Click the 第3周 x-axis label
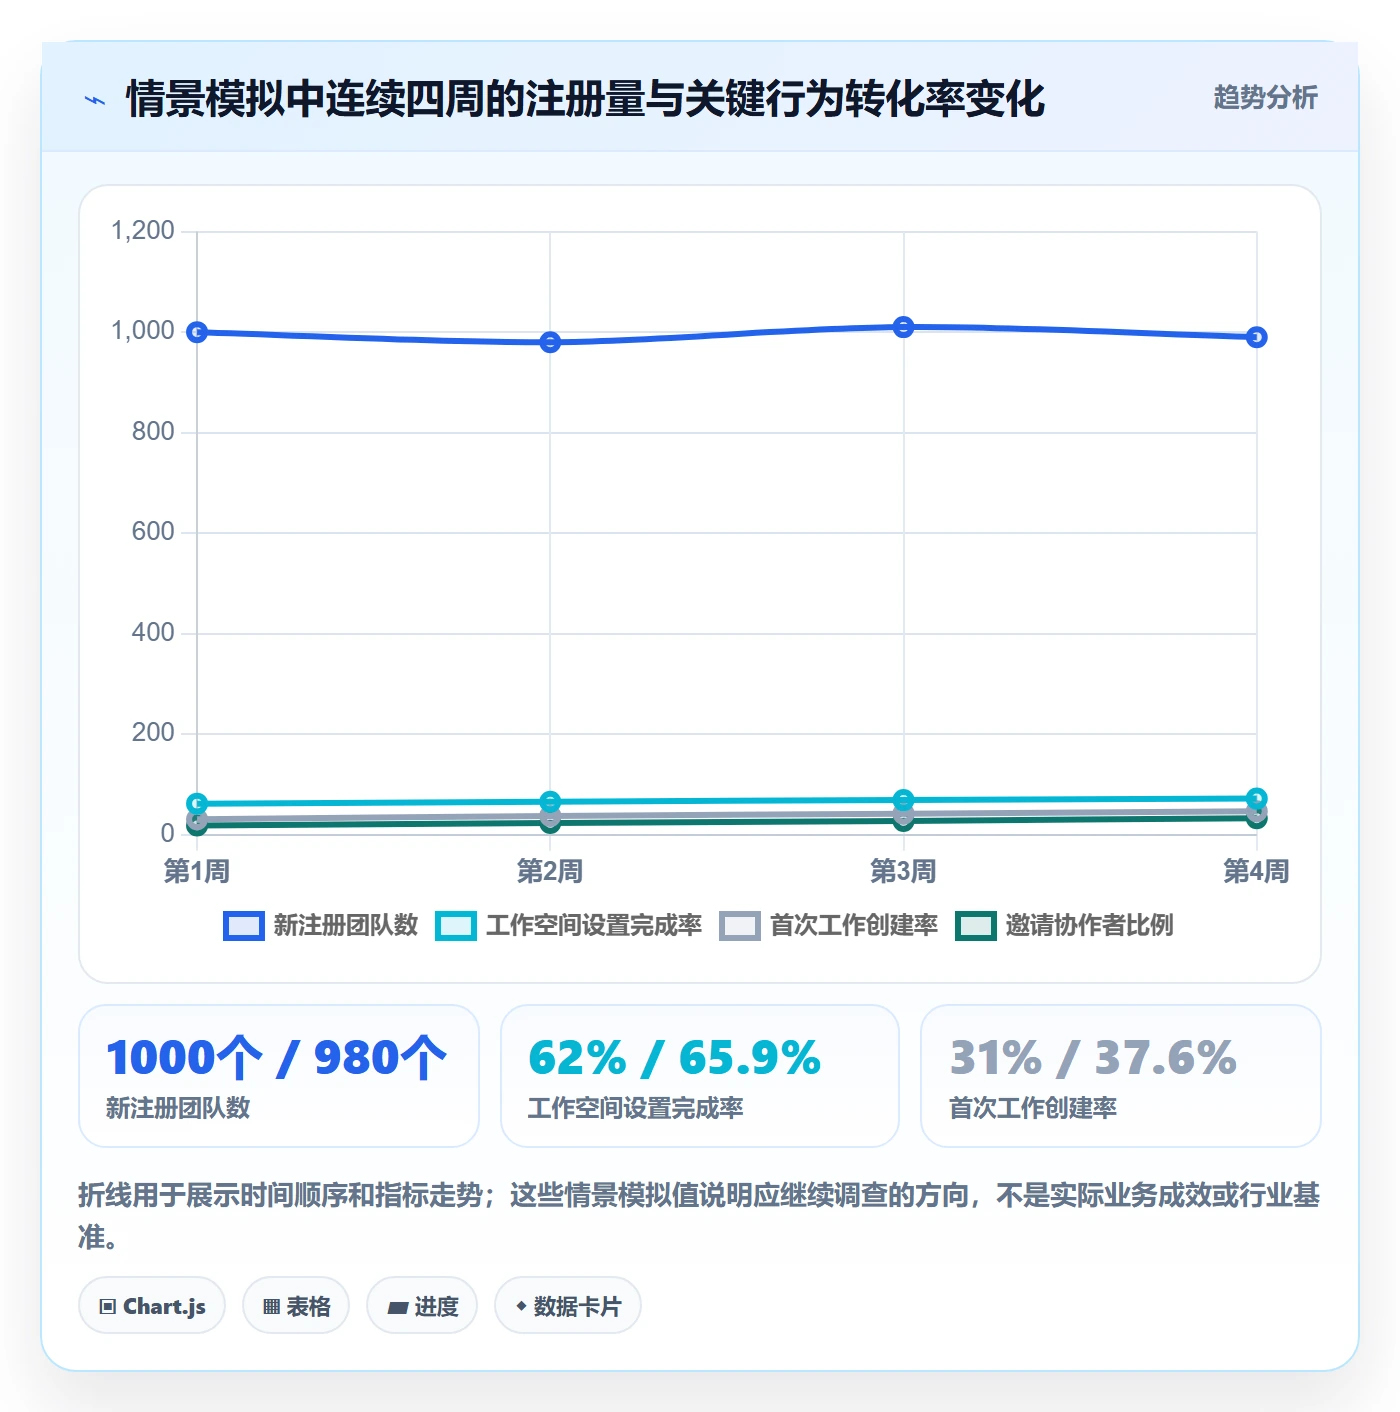Image resolution: width=1400 pixels, height=1412 pixels. [x=903, y=871]
